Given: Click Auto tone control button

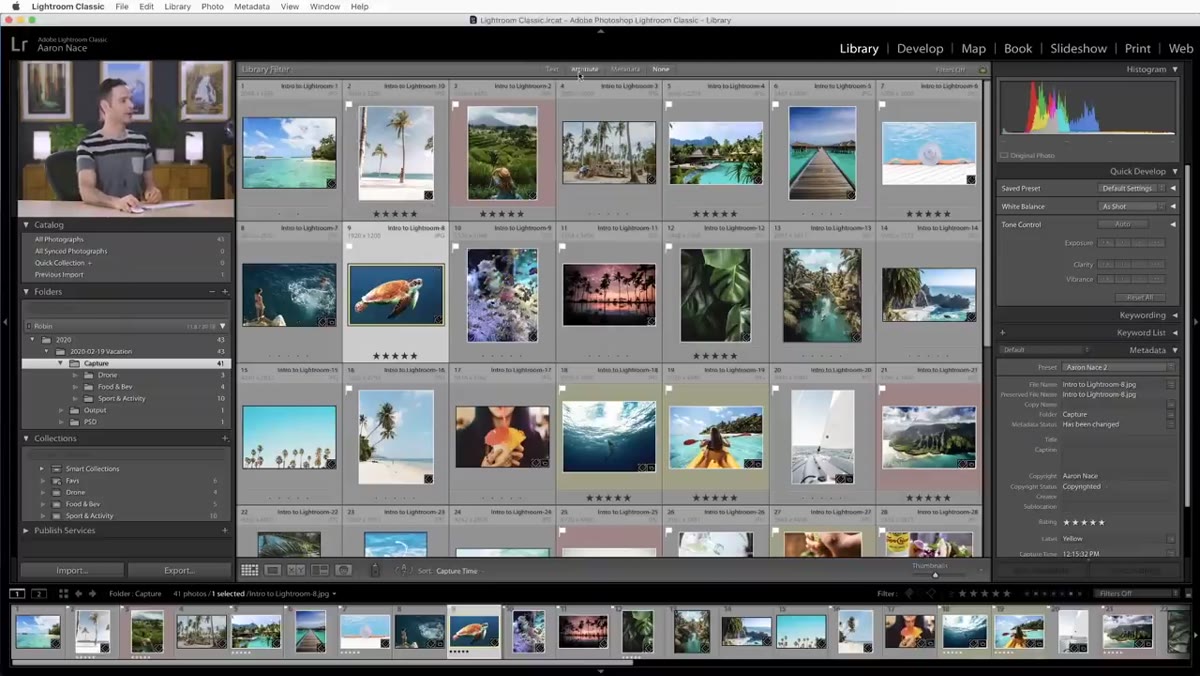Looking at the screenshot, I should pos(1122,224).
